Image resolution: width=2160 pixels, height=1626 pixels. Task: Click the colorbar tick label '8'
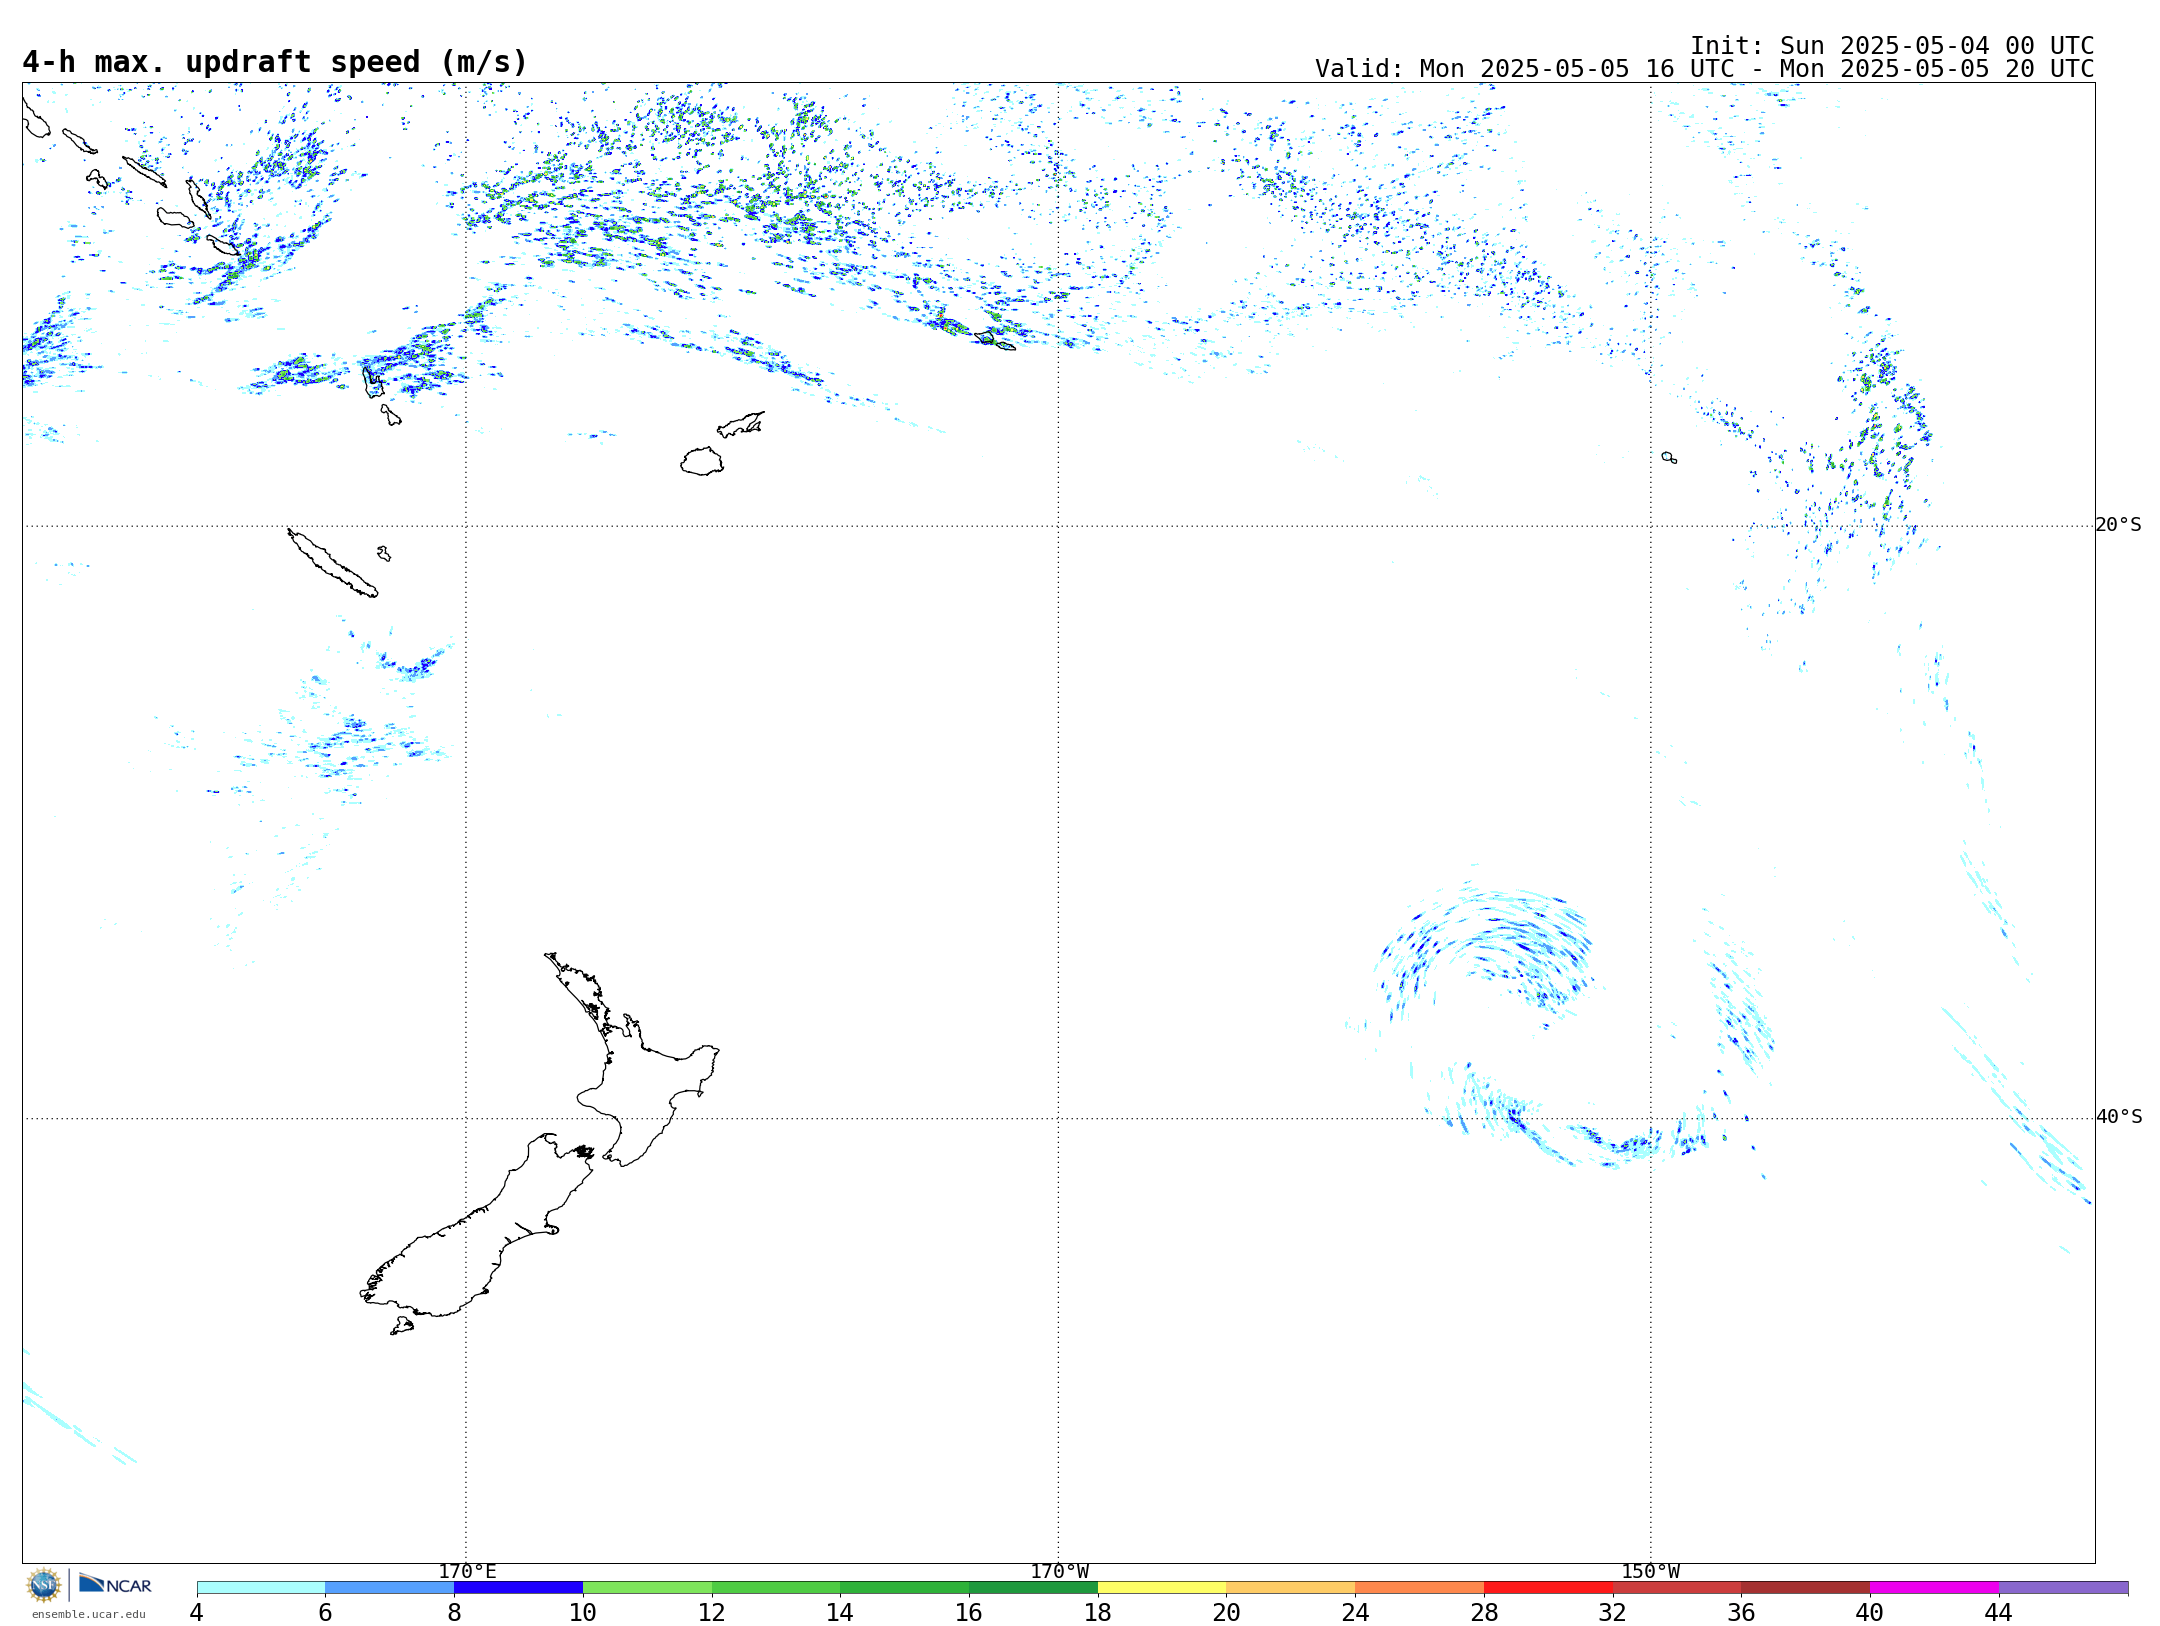coord(454,1613)
